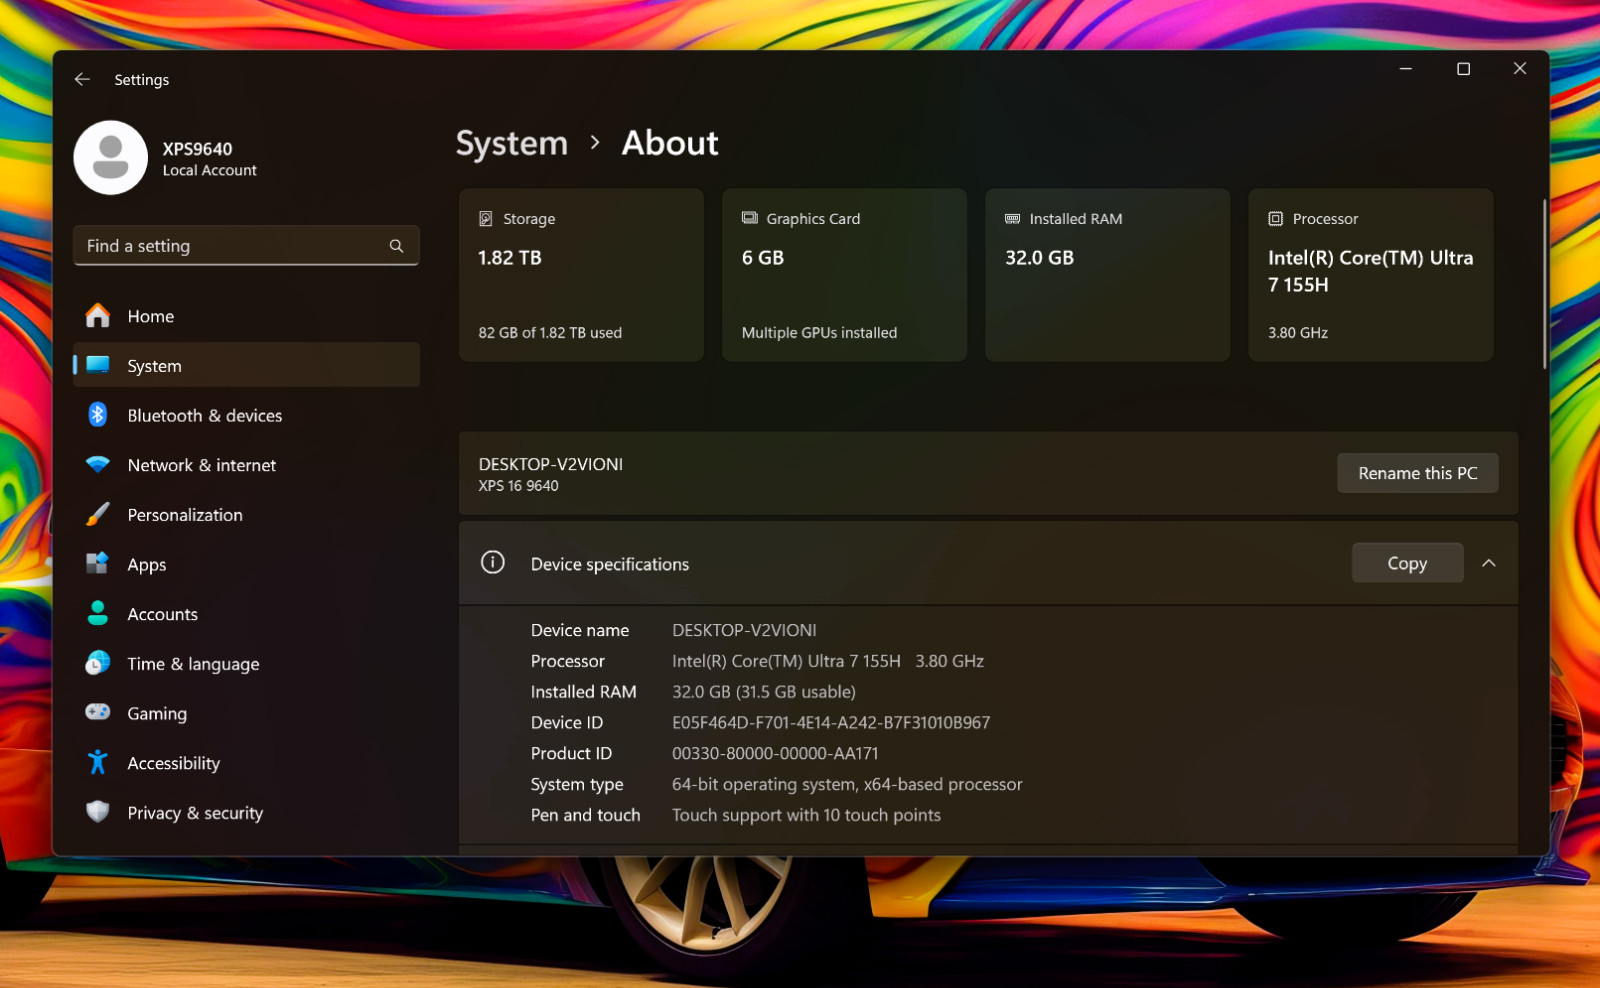1600x988 pixels.
Task: Click the user profile avatar picture
Action: click(x=111, y=158)
